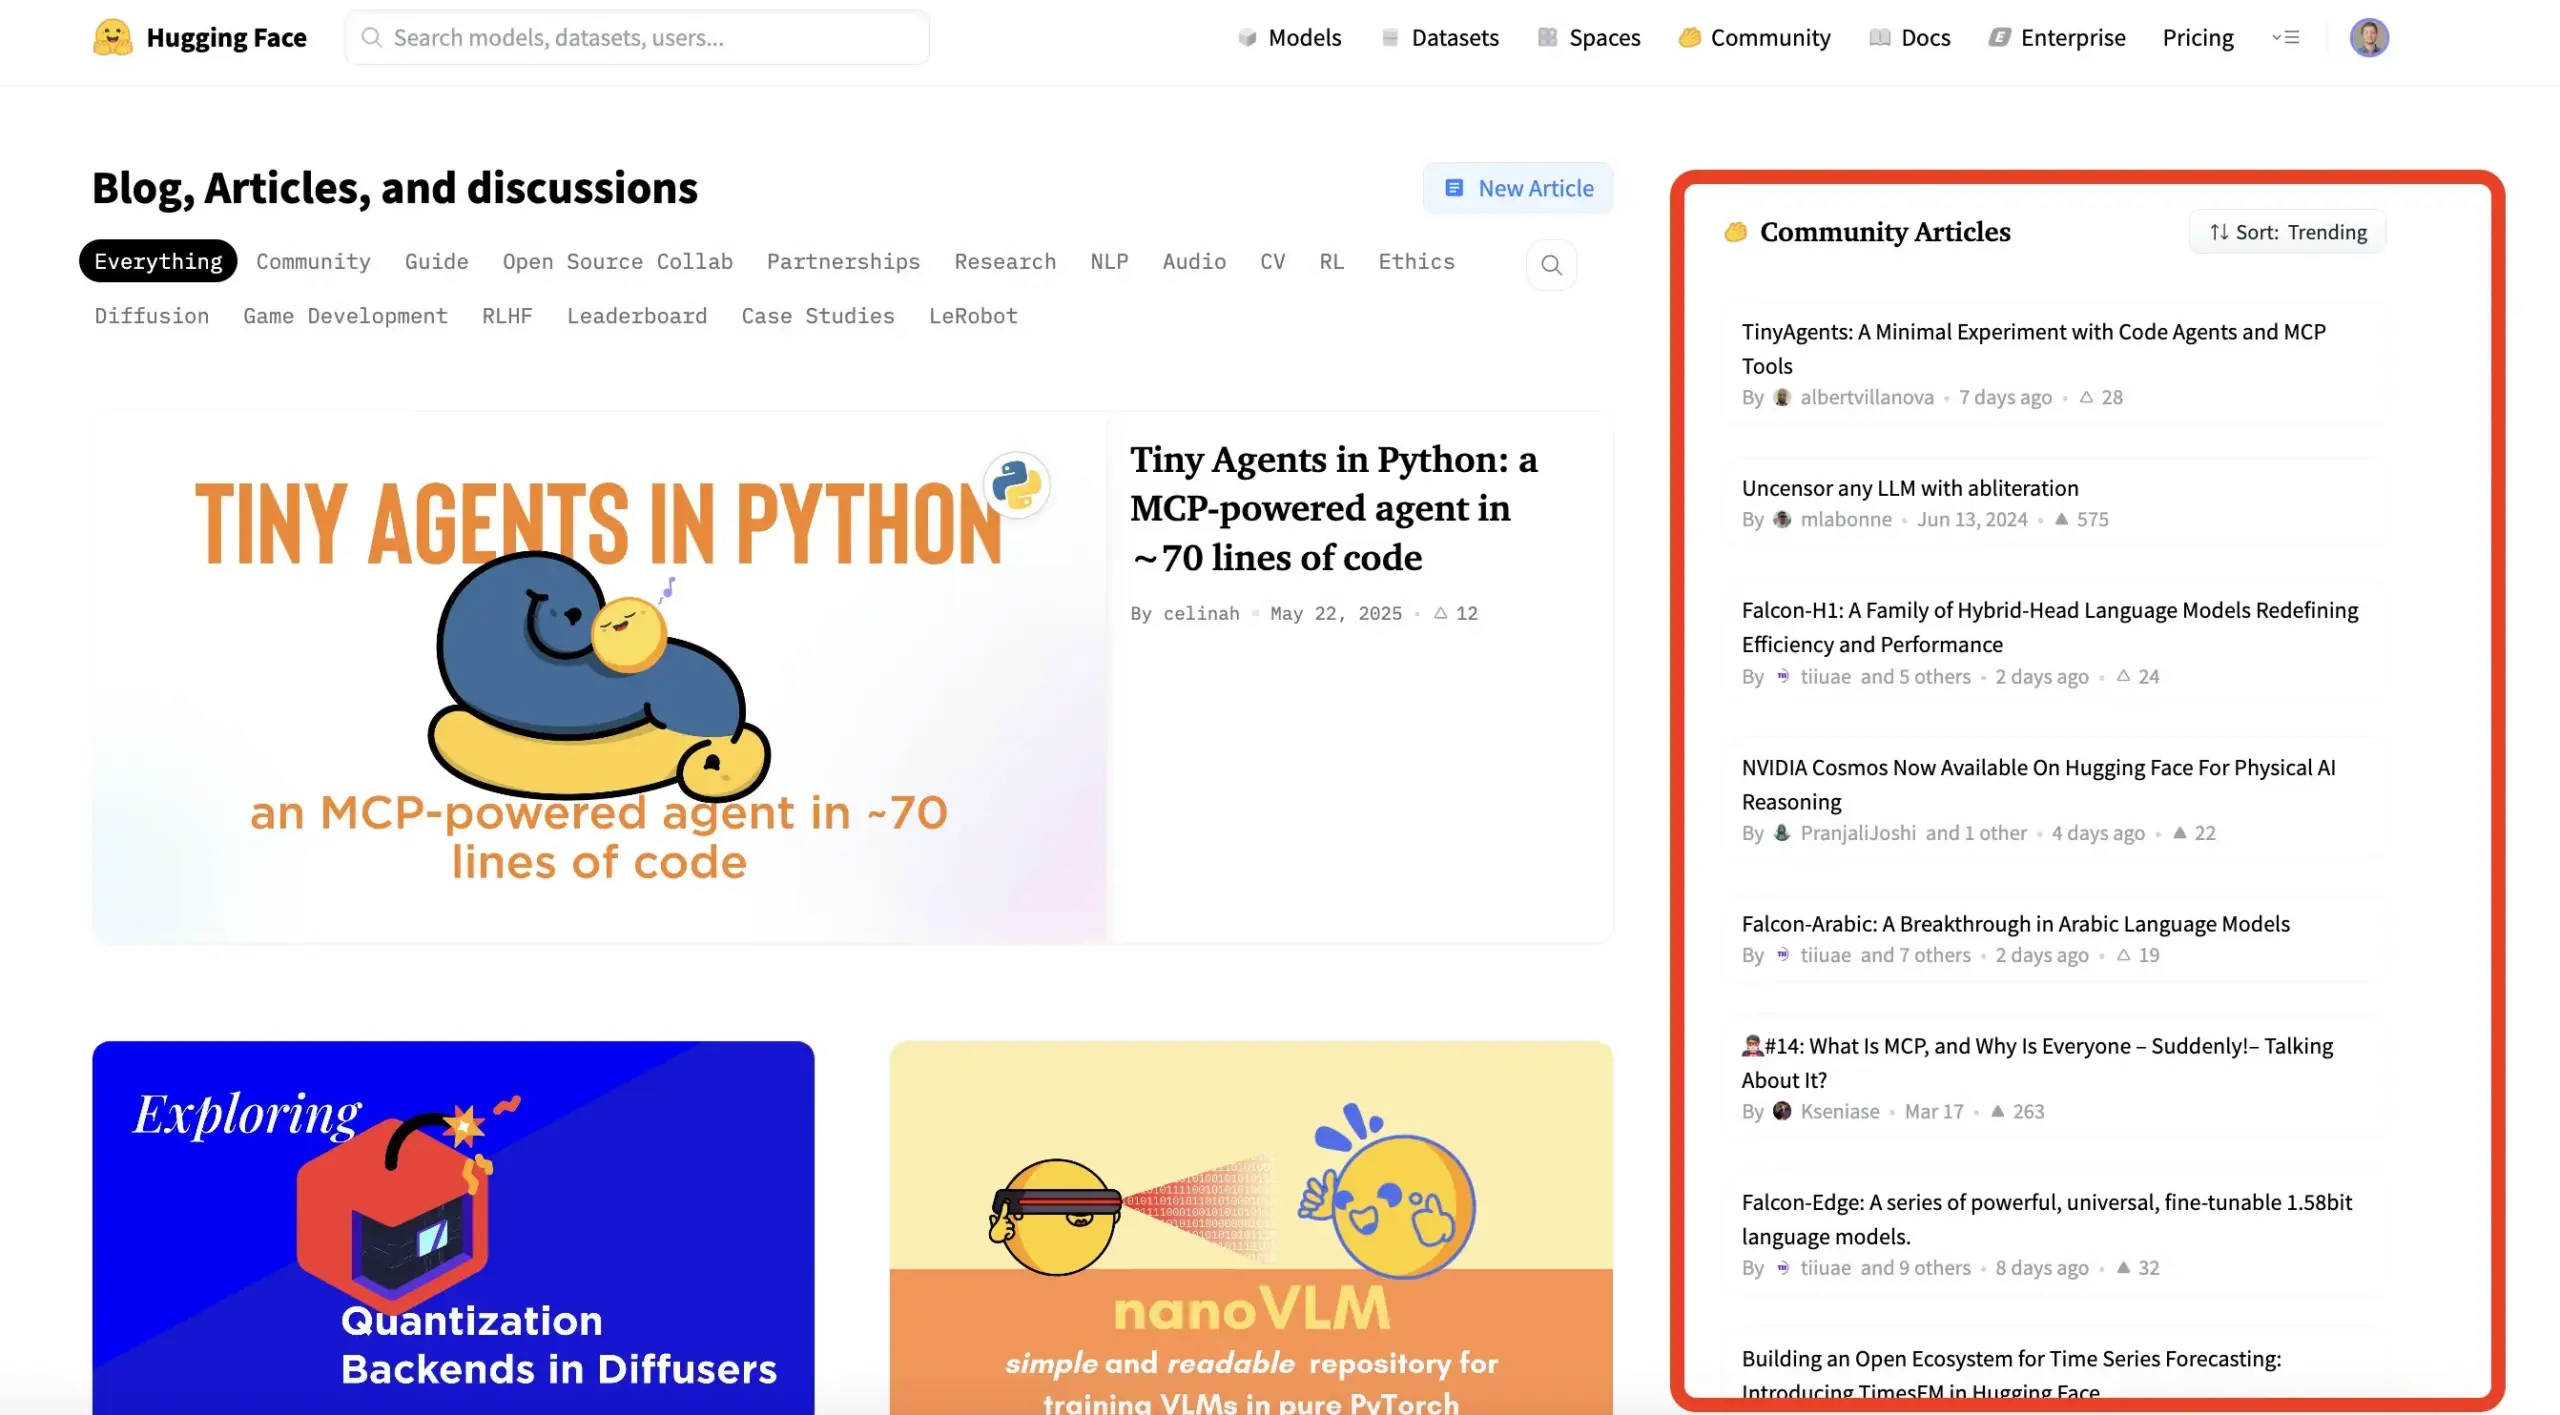Filter articles by RL
This screenshot has width=2560, height=1415.
1331,262
